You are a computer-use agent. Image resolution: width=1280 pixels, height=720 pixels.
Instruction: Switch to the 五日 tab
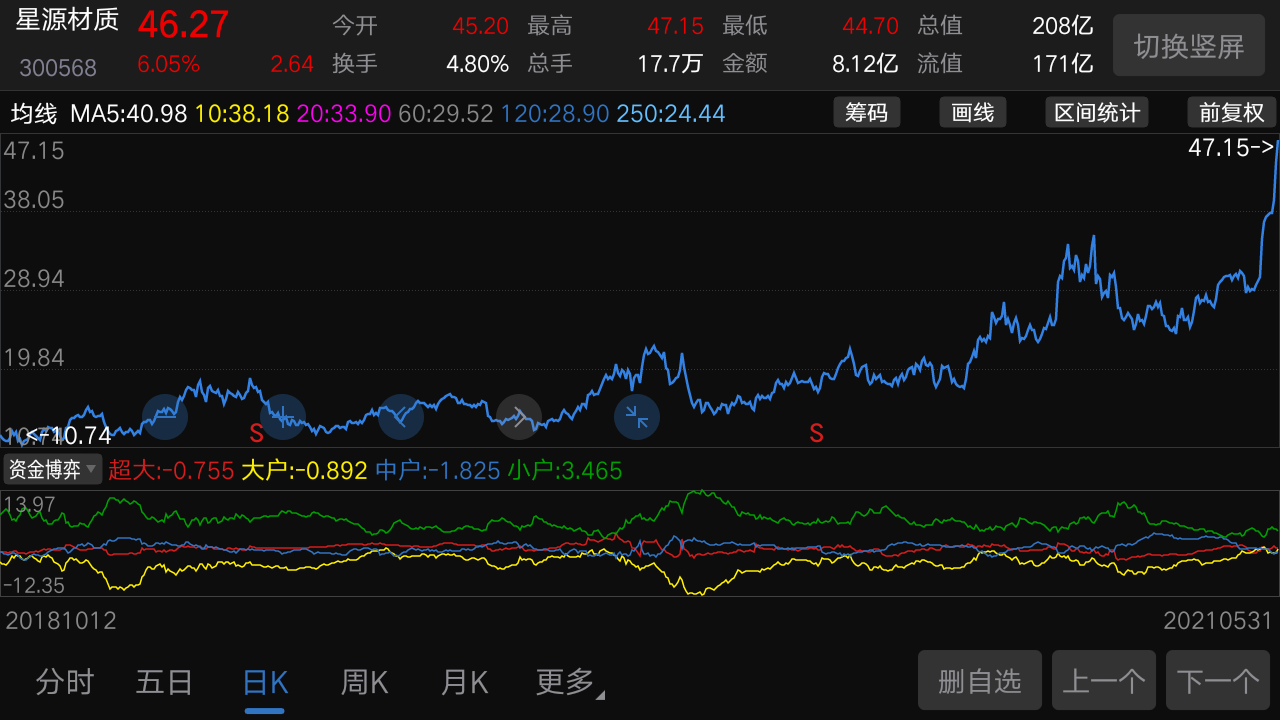tap(165, 682)
